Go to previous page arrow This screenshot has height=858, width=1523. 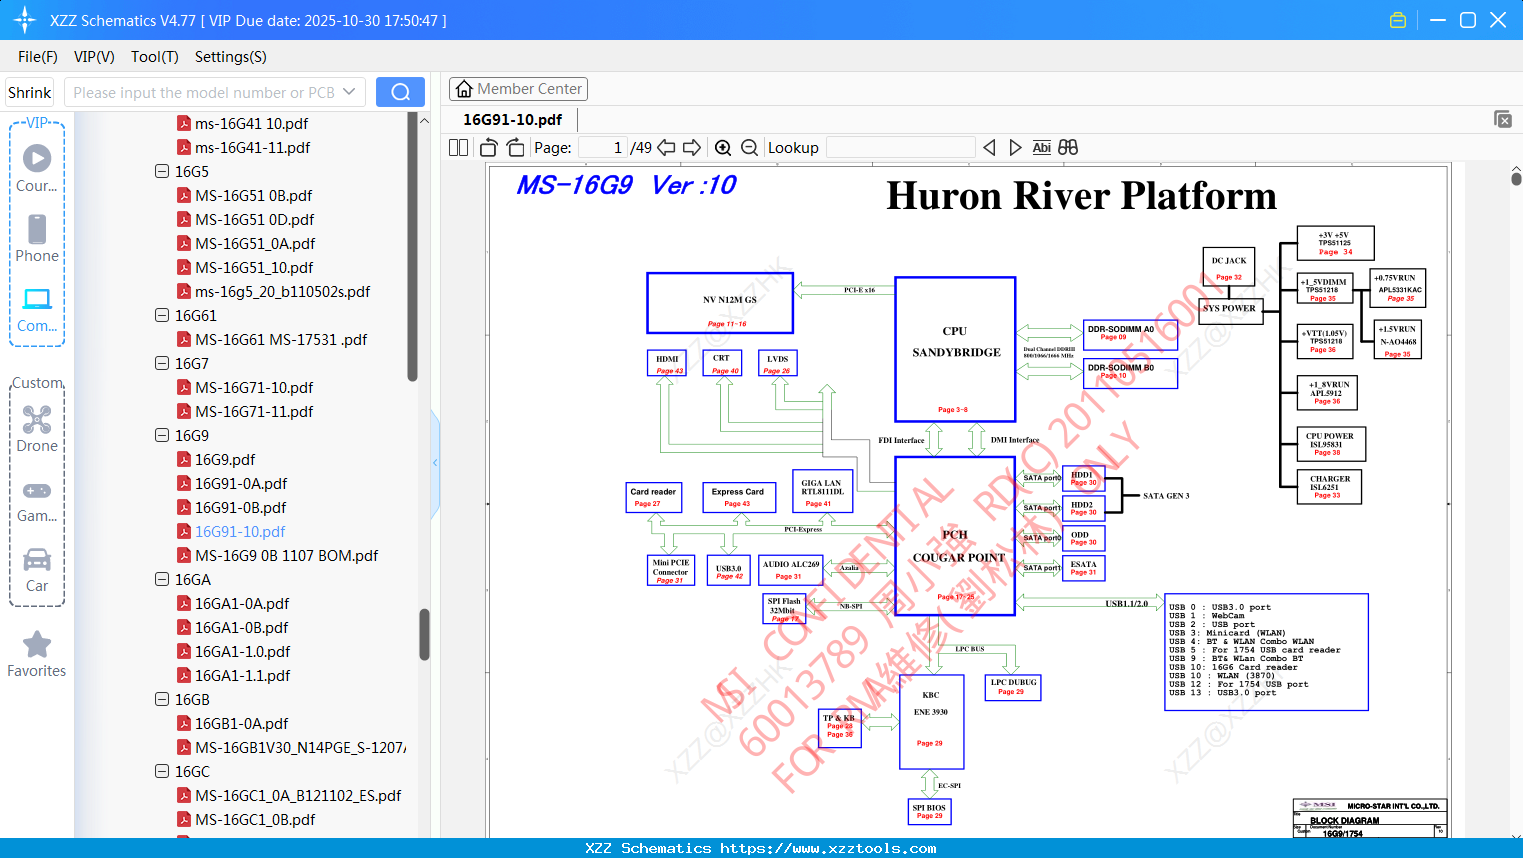[666, 147]
